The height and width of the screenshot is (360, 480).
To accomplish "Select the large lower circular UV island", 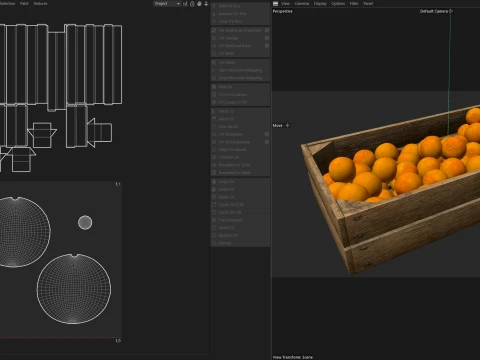I will point(74,289).
